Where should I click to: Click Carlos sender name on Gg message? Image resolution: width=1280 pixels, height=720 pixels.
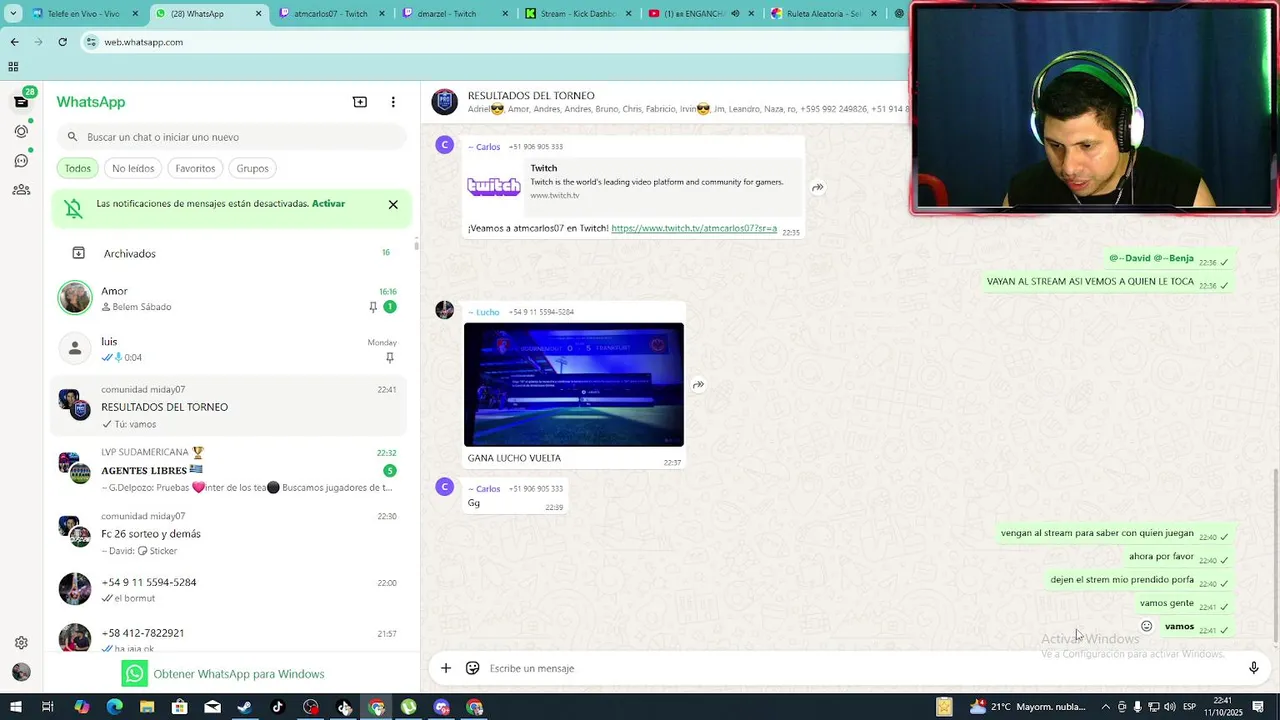485,489
